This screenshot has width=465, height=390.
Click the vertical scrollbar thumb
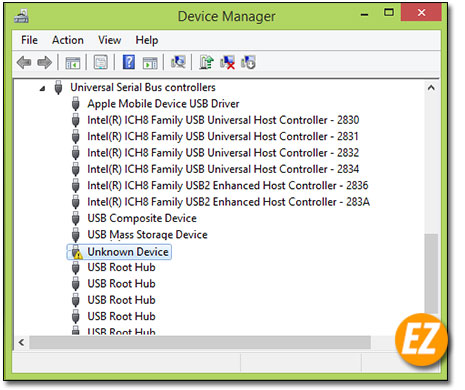coord(431,273)
